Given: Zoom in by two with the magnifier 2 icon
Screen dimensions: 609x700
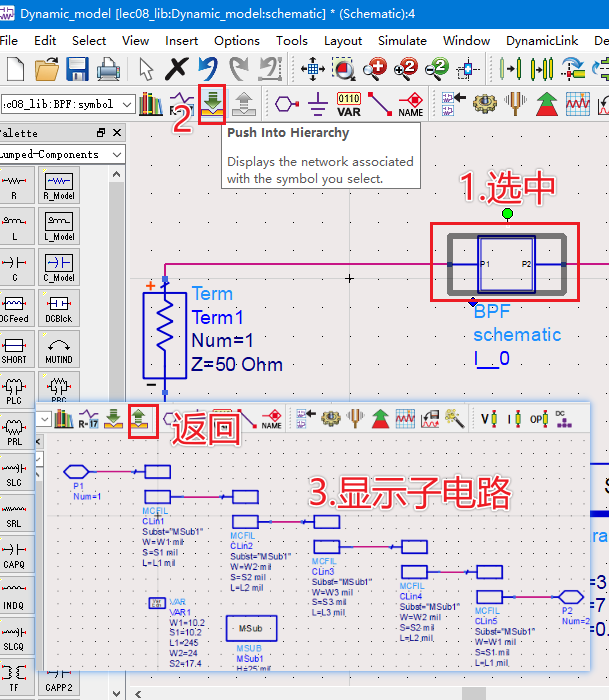Looking at the screenshot, I should (x=405, y=69).
